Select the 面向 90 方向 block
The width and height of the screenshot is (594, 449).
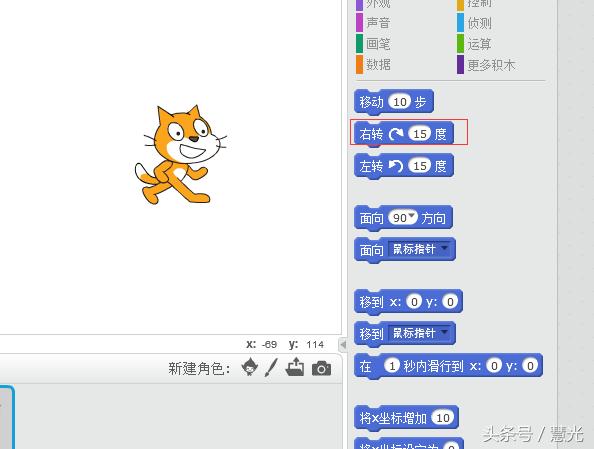pos(403,218)
